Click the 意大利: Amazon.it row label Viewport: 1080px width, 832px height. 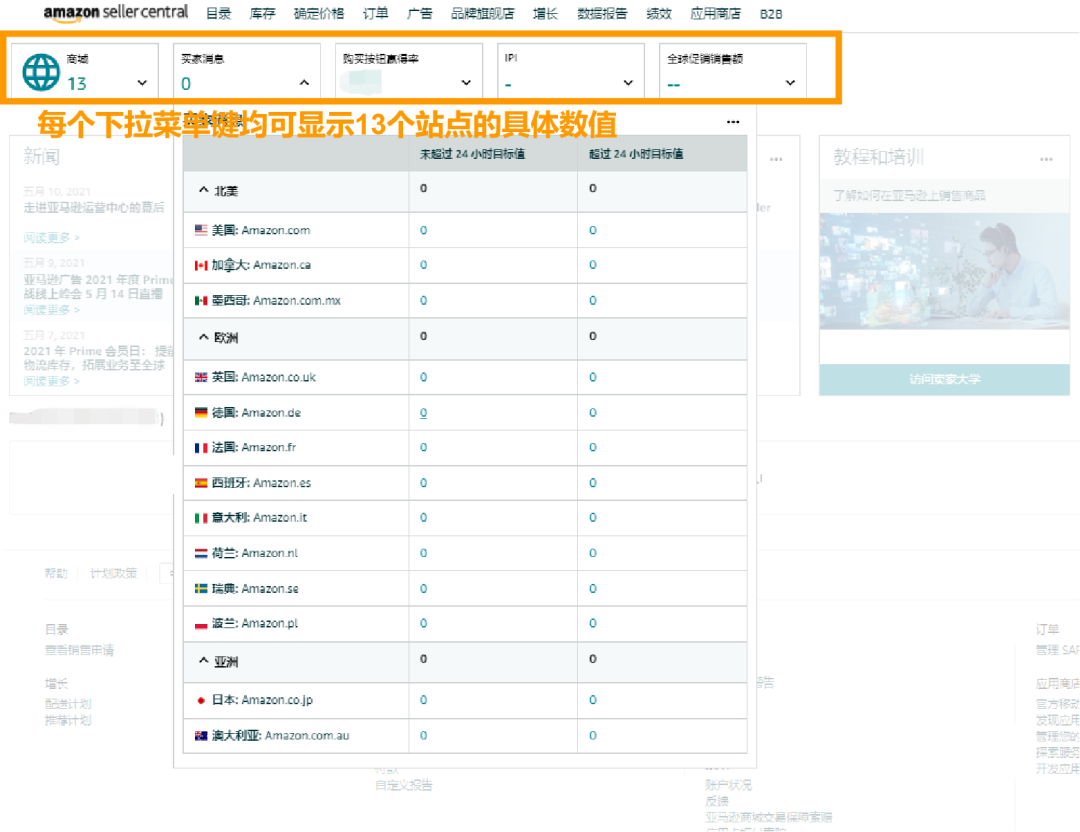pos(259,518)
